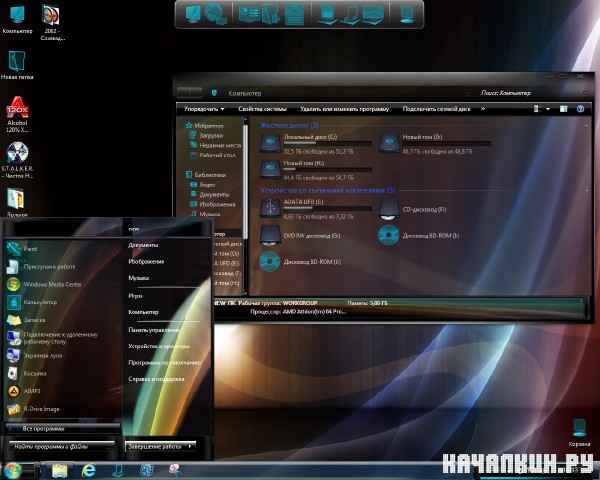This screenshot has width=600, height=480.
Task: Open Записки sticky notes from Start menu
Action: (x=27, y=320)
